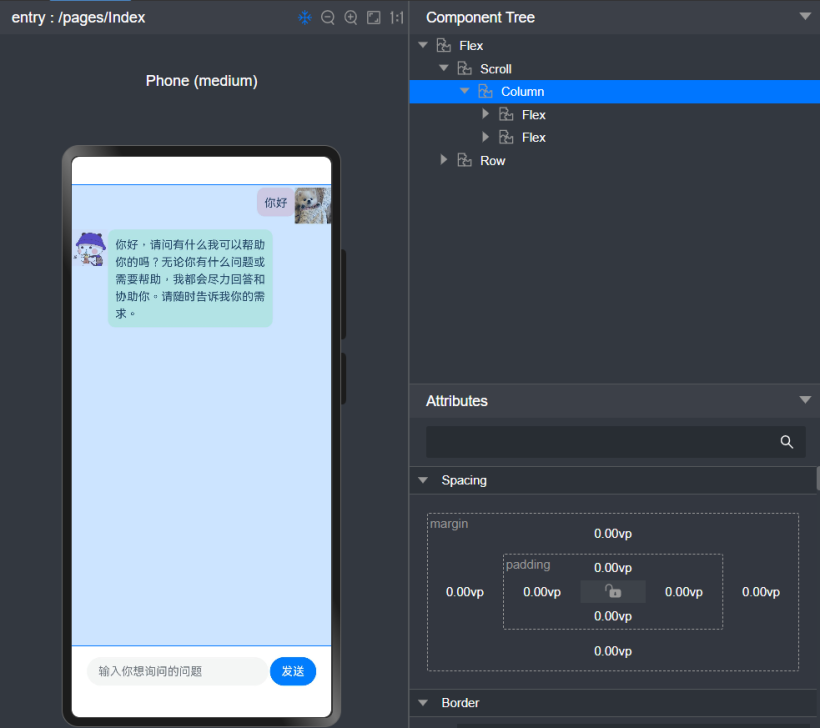Click the top margin 0.00vp value
The height and width of the screenshot is (728, 820).
coord(612,534)
